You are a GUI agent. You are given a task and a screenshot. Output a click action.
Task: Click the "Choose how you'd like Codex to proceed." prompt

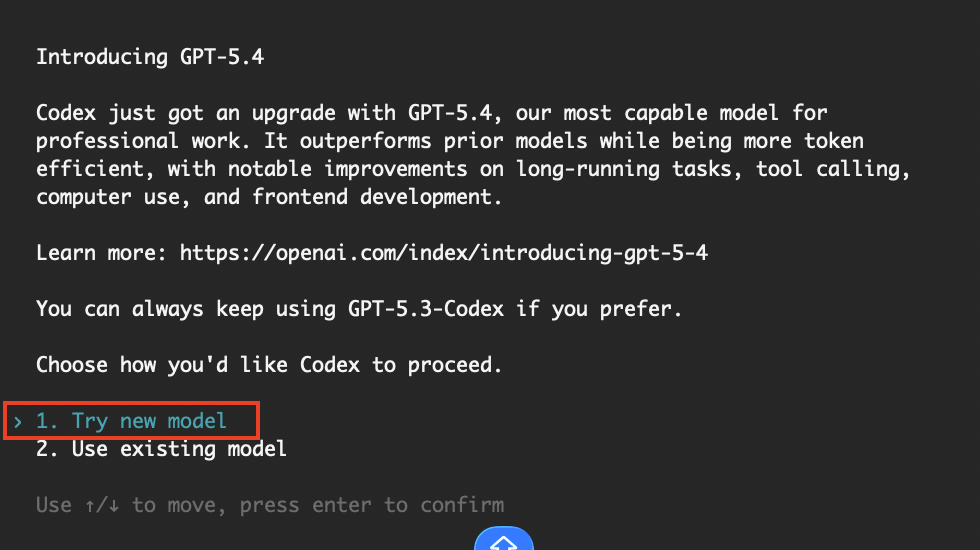click(268, 365)
